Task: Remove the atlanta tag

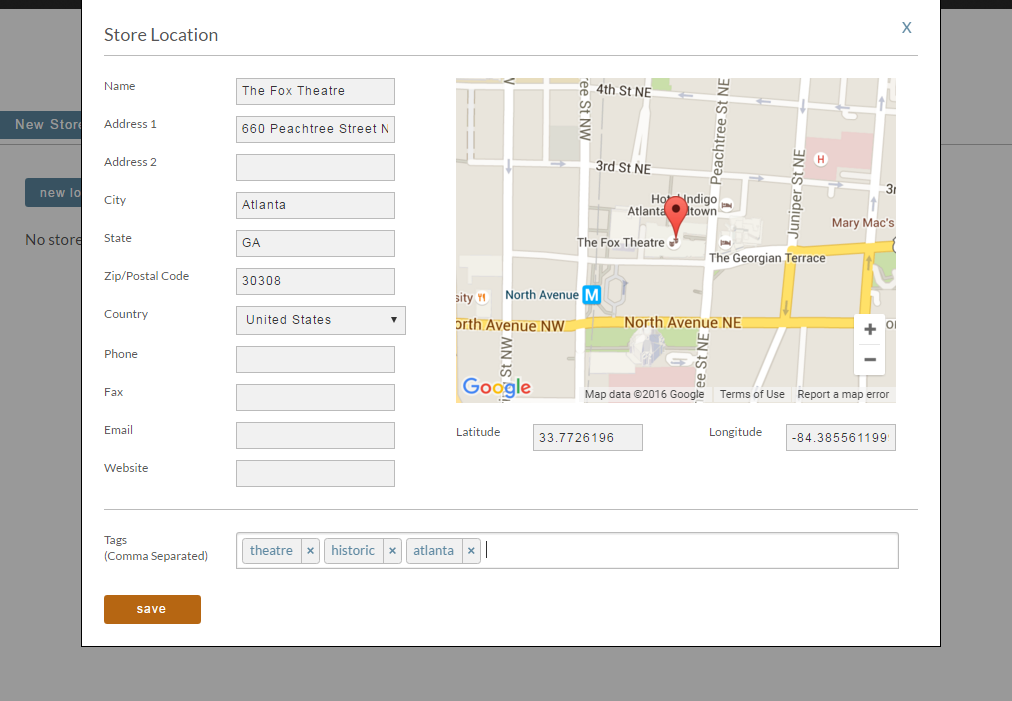Action: pos(471,551)
